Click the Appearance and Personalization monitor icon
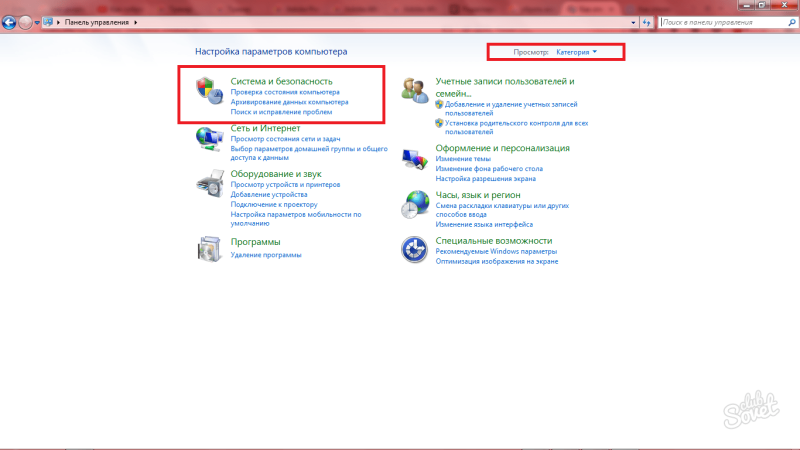This screenshot has width=800, height=450. [x=415, y=159]
